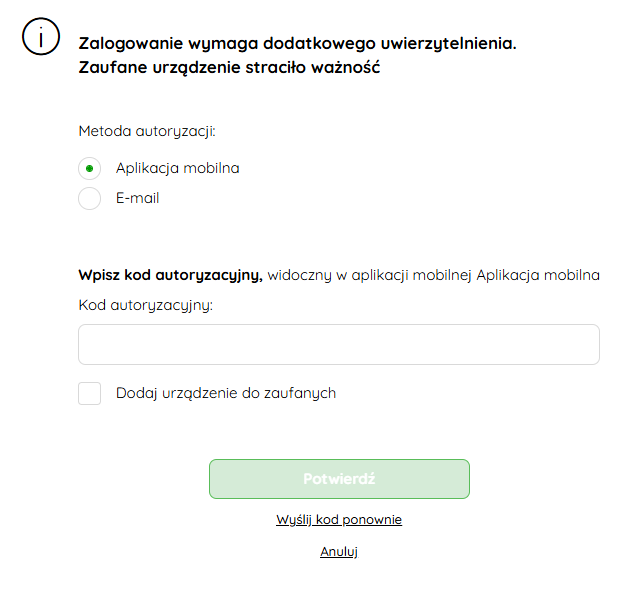The width and height of the screenshot is (641, 607).
Task: Select the Aplikacja mobilna radio button
Action: (x=90, y=168)
